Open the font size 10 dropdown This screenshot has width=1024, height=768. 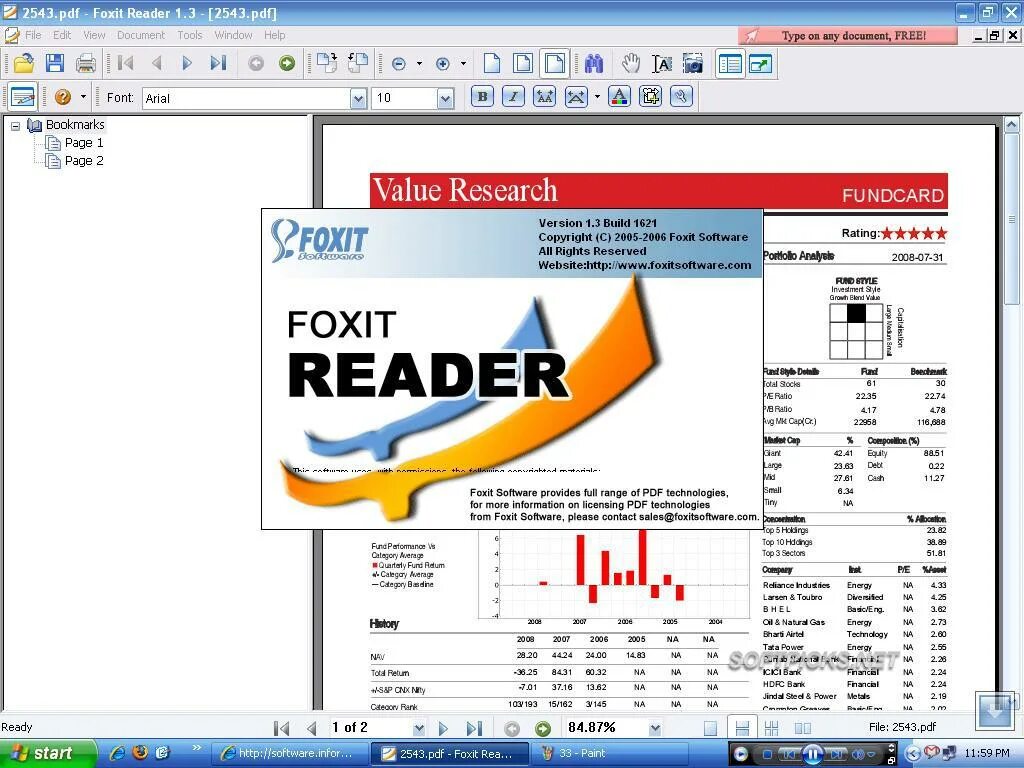(445, 99)
